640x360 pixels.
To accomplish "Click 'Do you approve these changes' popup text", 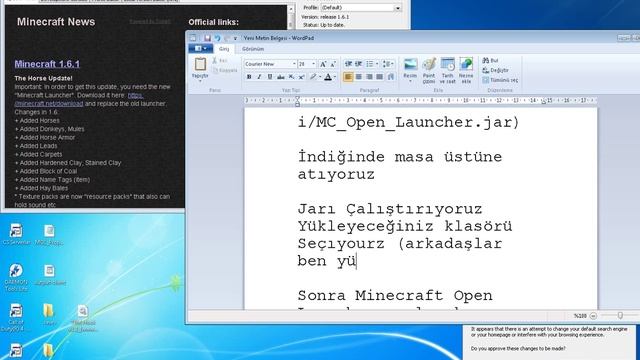I will (x=518, y=349).
